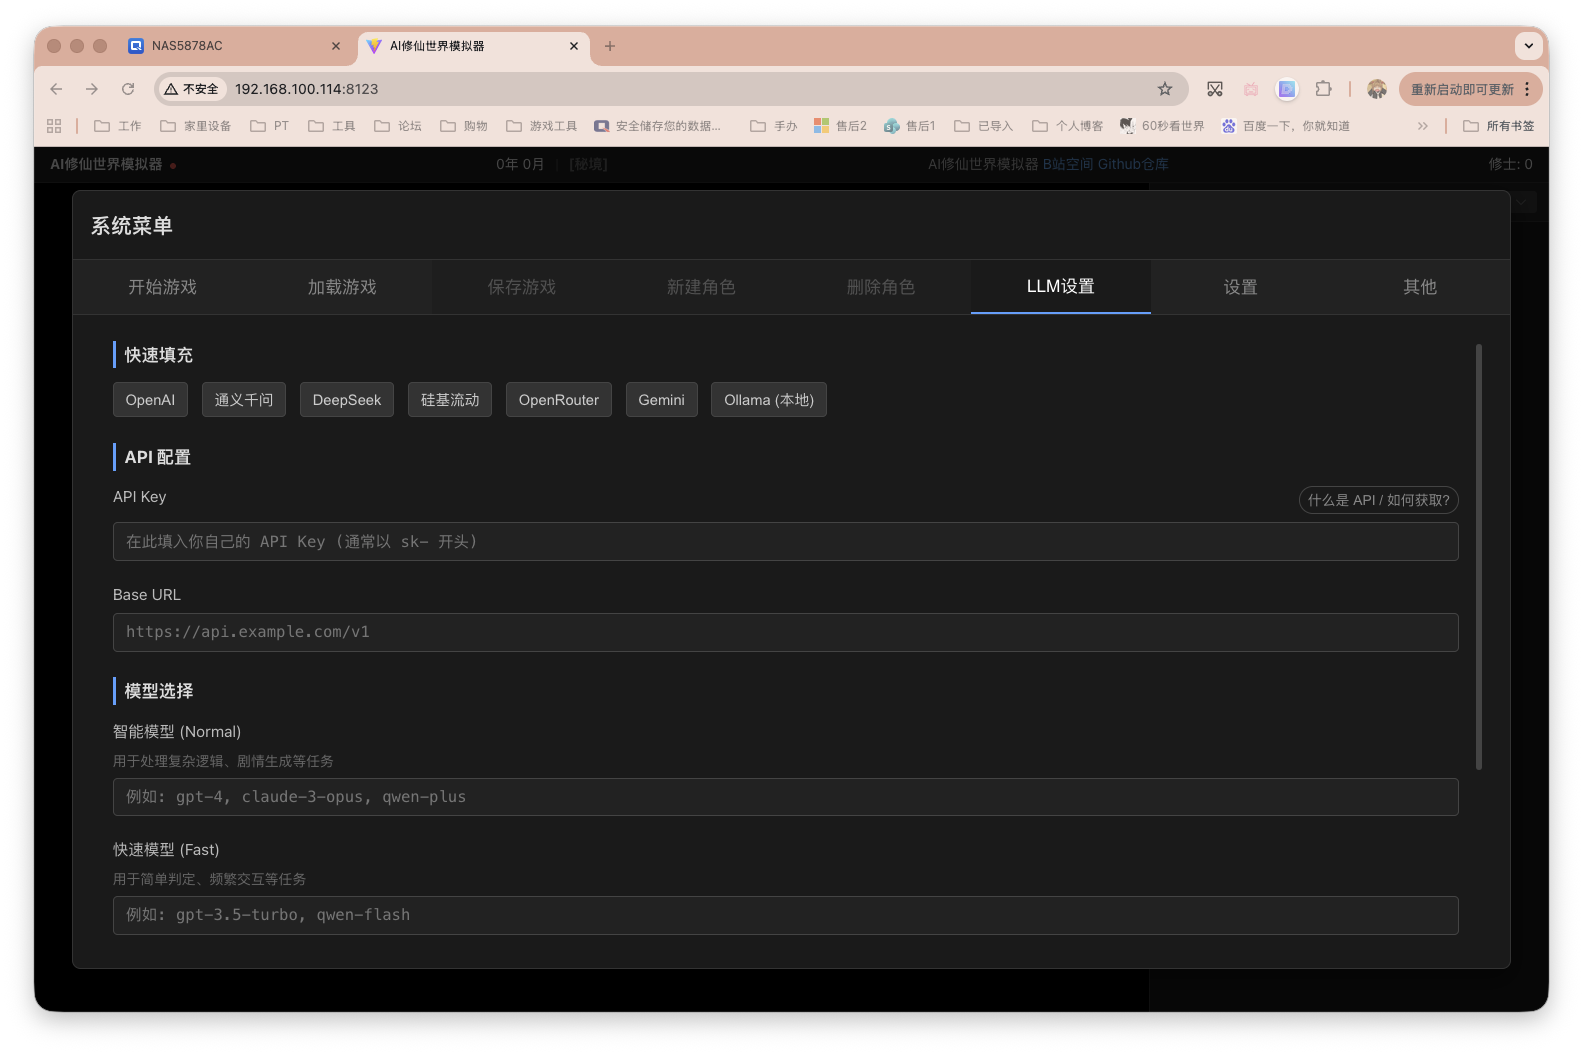The width and height of the screenshot is (1583, 1054).
Task: Select the Ollama (本地) preset button
Action: pos(768,400)
